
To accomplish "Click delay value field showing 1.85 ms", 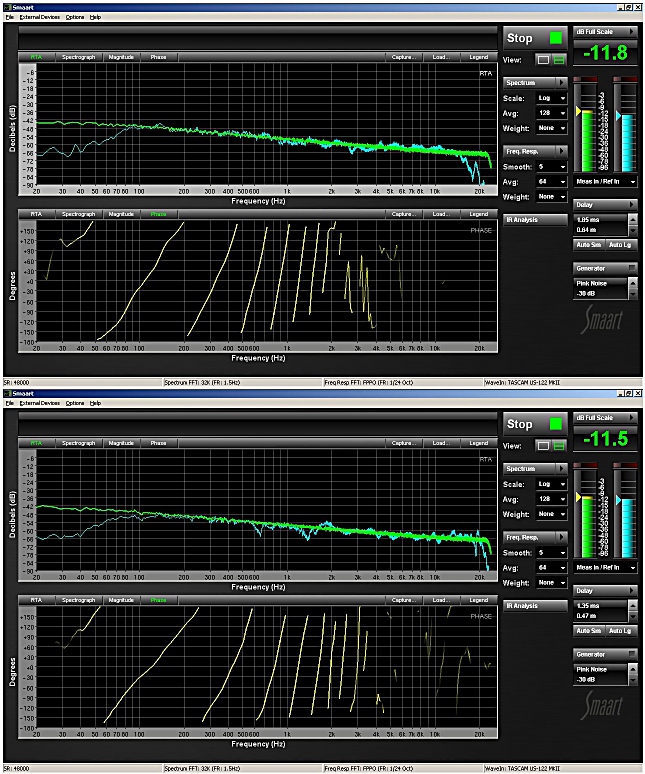I will [601, 225].
